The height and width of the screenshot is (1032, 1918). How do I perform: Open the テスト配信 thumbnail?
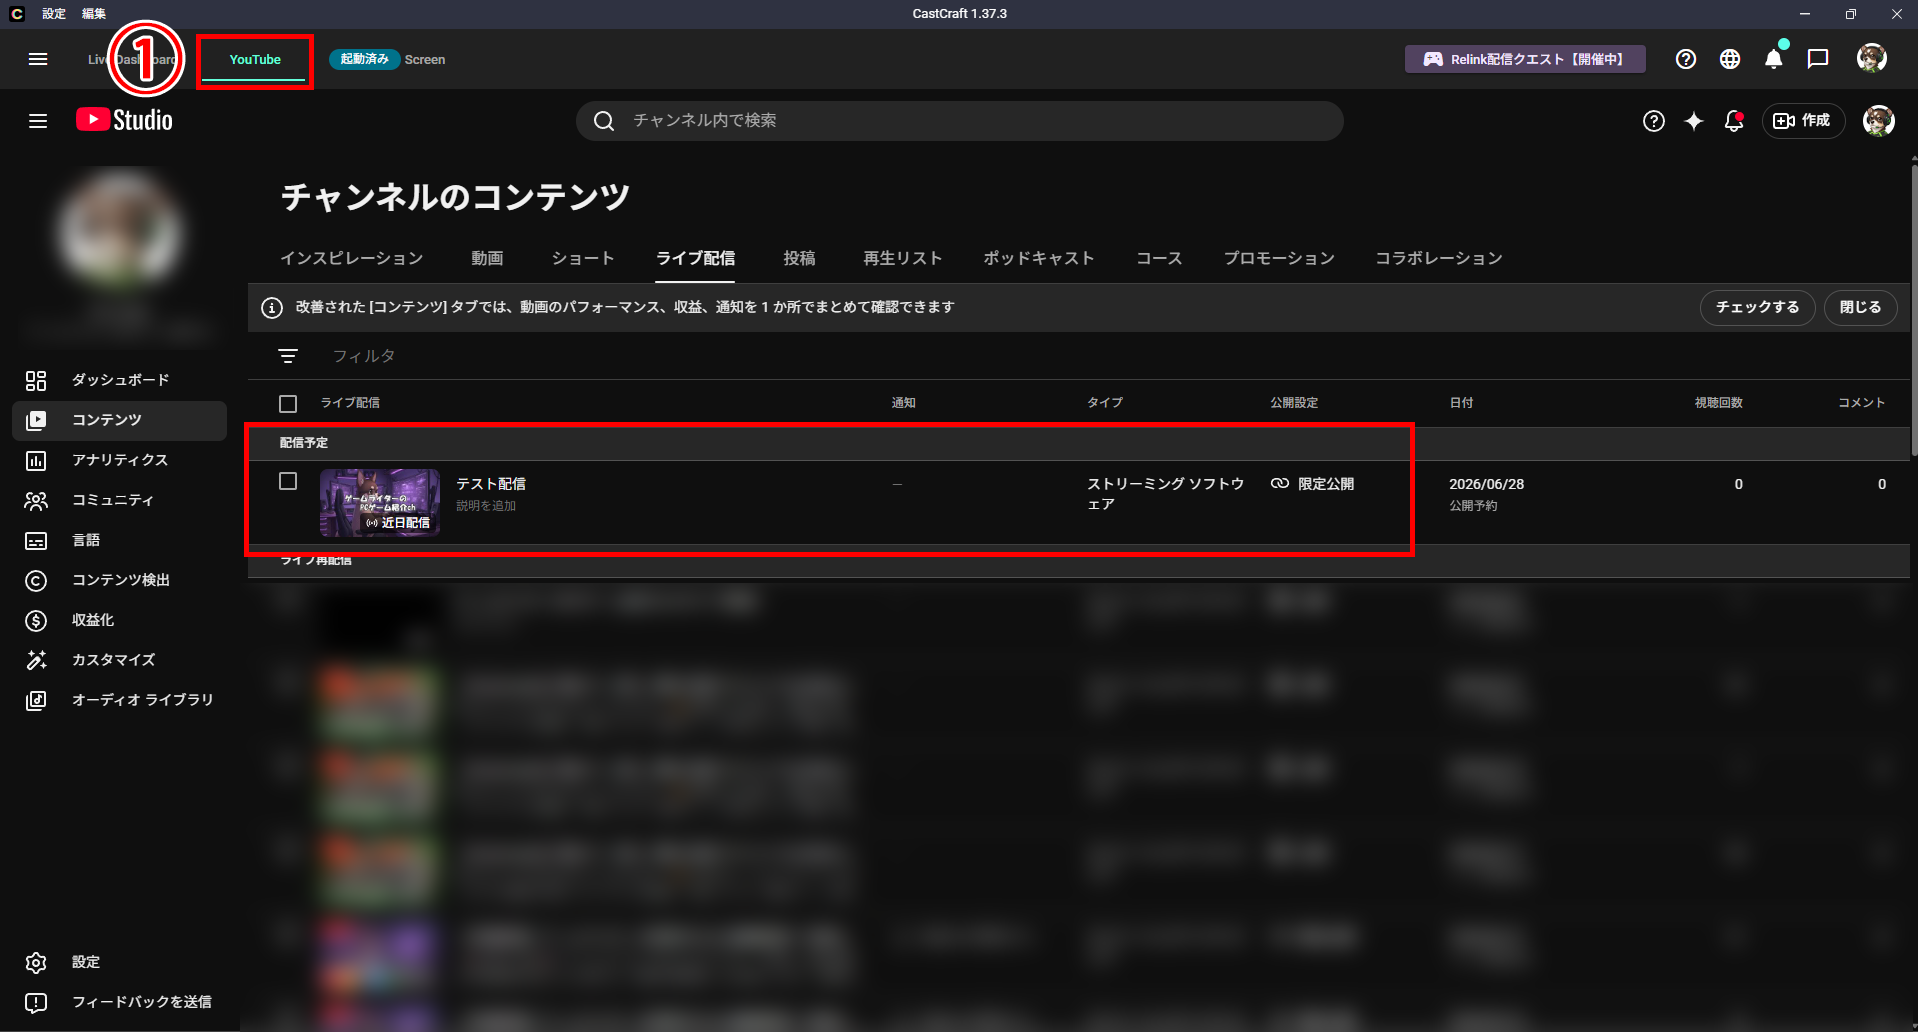pyautogui.click(x=380, y=503)
